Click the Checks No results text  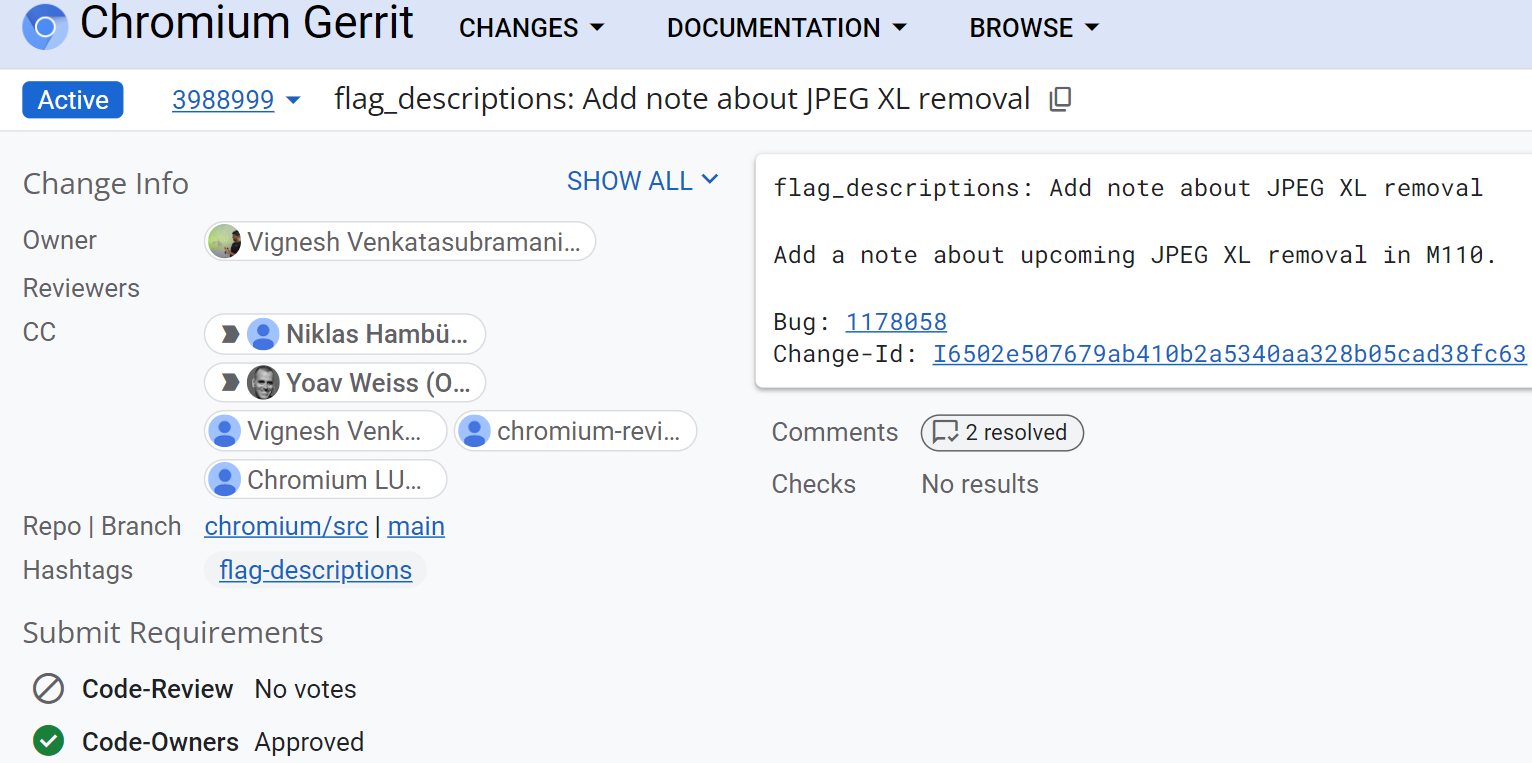980,484
